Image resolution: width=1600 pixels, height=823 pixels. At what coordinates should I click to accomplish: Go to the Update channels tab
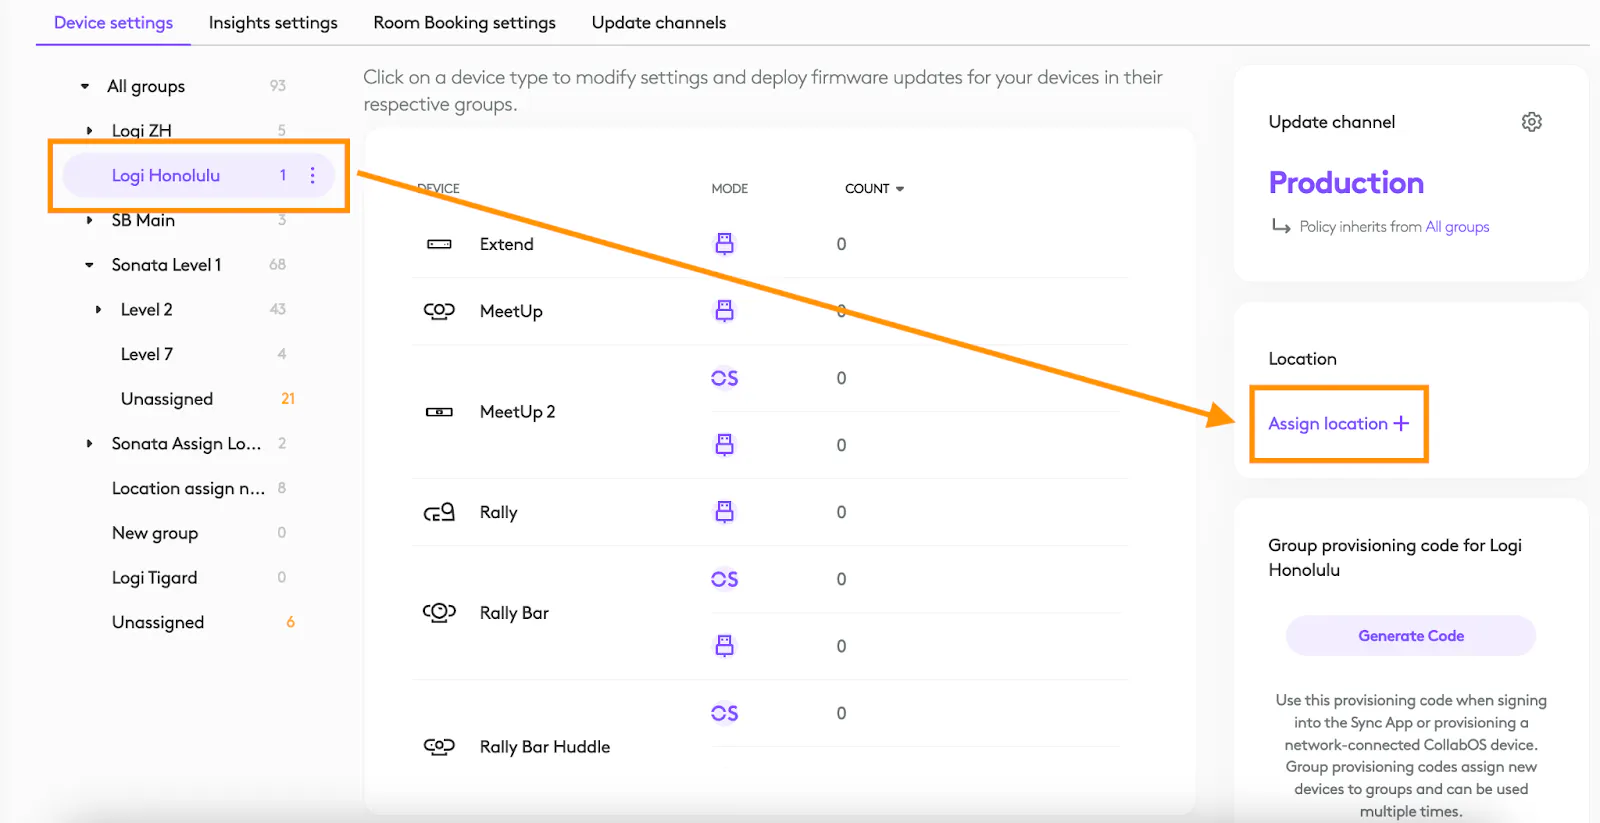coord(658,22)
